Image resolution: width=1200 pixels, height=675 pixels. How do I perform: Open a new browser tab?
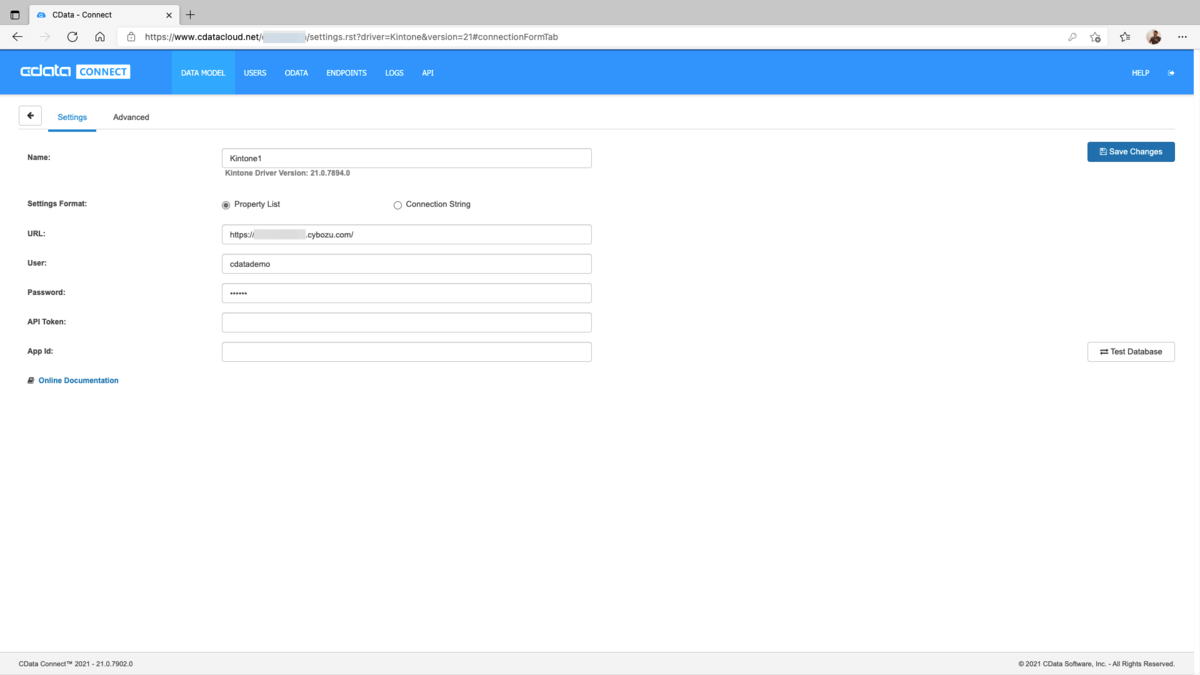point(190,15)
